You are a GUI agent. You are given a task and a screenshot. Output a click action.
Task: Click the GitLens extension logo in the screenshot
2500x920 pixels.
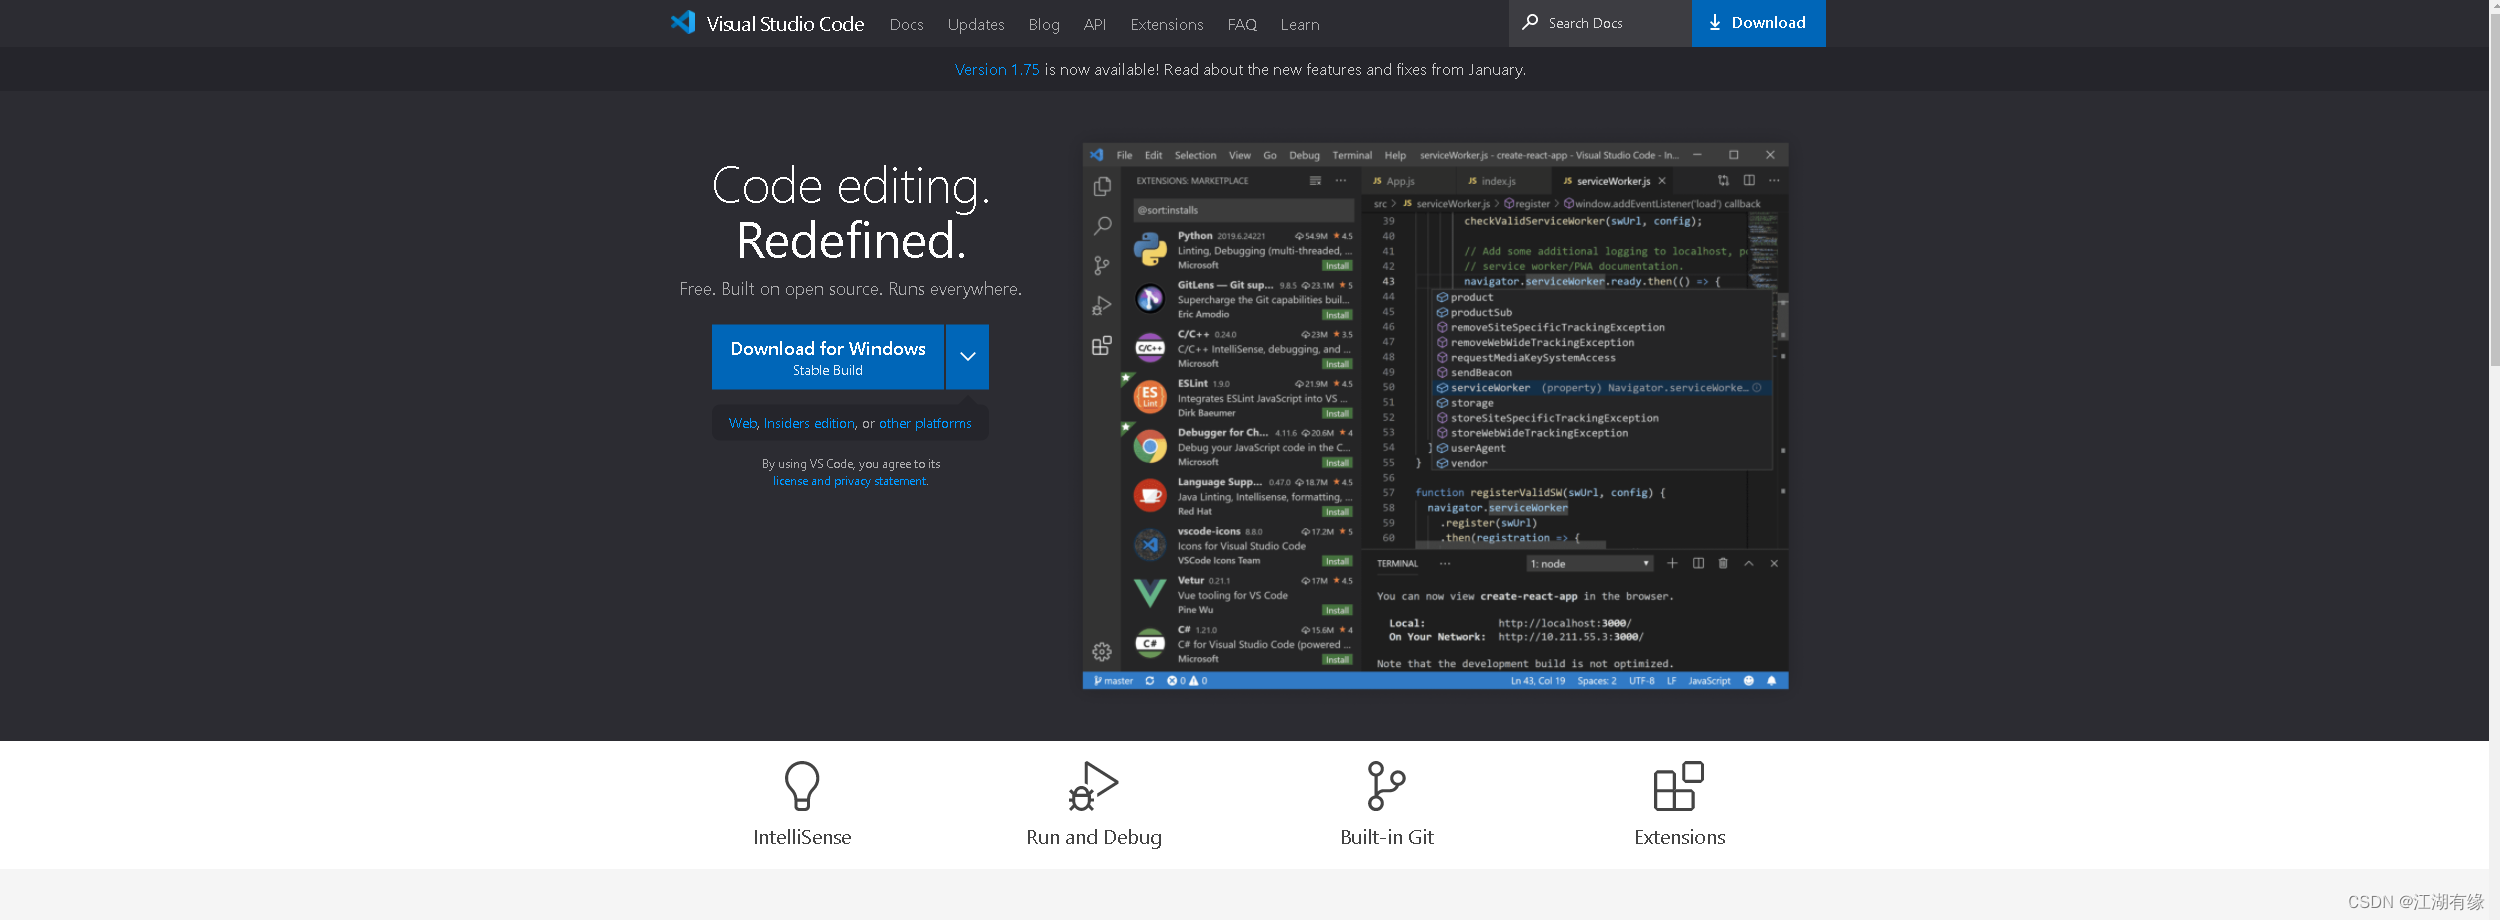pos(1150,298)
